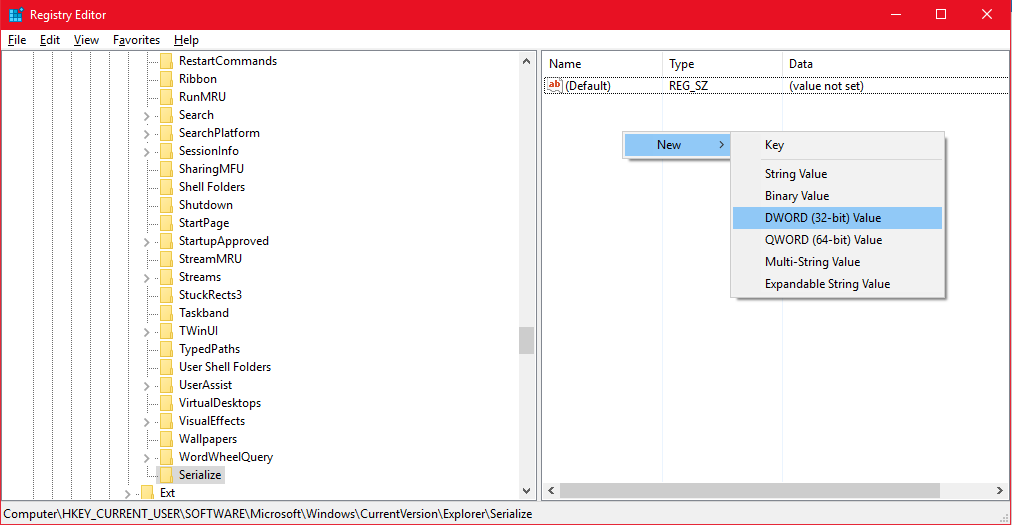The height and width of the screenshot is (525, 1012).
Task: Click the Wallpapers folder icon
Action: point(167,439)
